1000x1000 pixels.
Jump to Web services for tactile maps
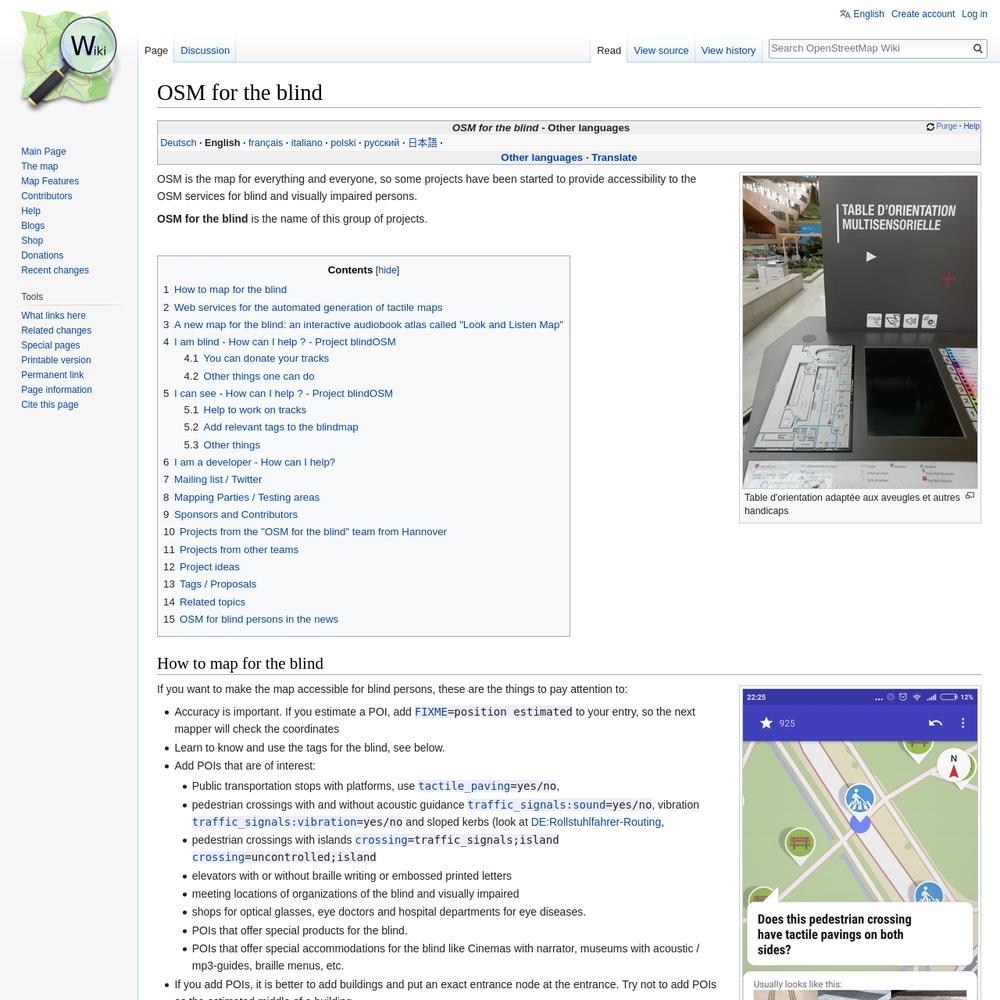[308, 307]
